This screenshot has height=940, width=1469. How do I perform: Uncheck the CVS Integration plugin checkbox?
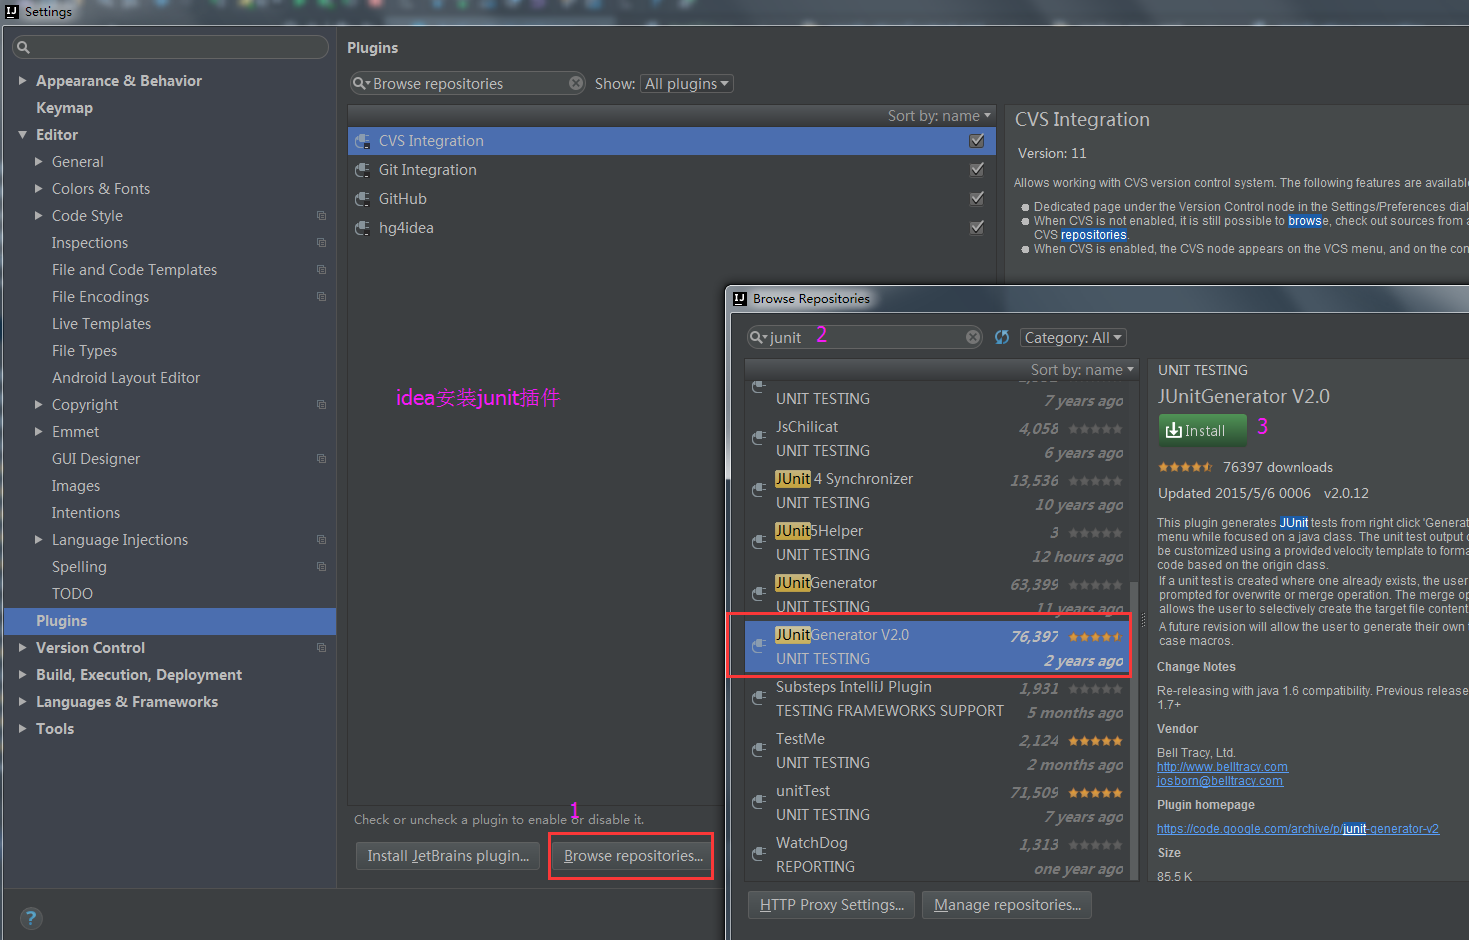(x=977, y=141)
